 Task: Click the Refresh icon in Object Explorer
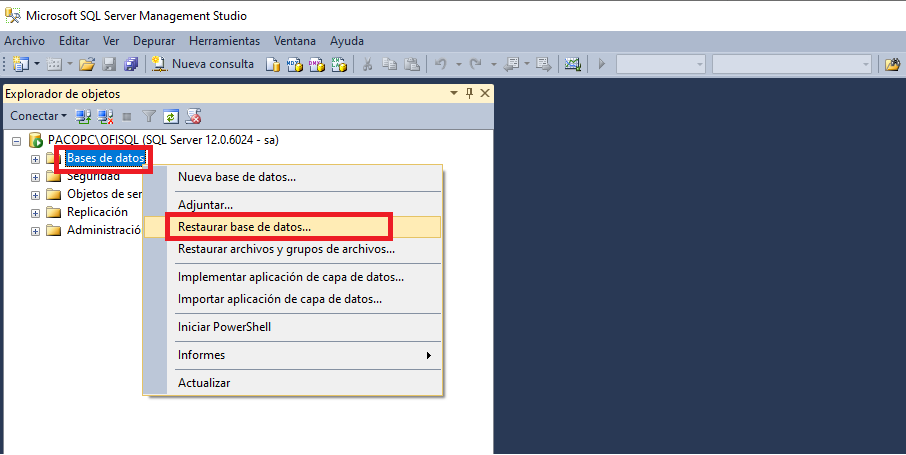[170, 117]
